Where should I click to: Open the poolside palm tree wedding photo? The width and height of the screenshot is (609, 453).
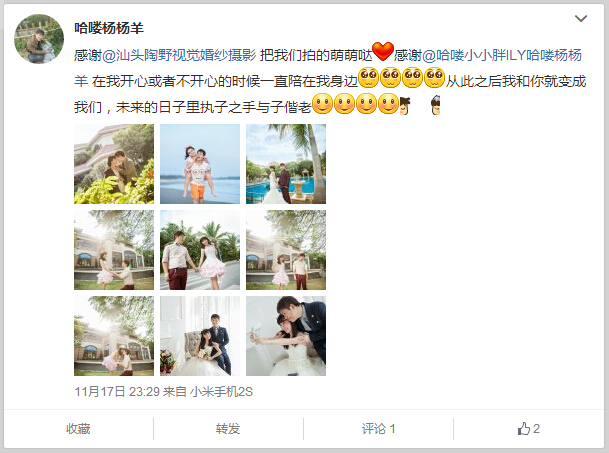click(286, 164)
